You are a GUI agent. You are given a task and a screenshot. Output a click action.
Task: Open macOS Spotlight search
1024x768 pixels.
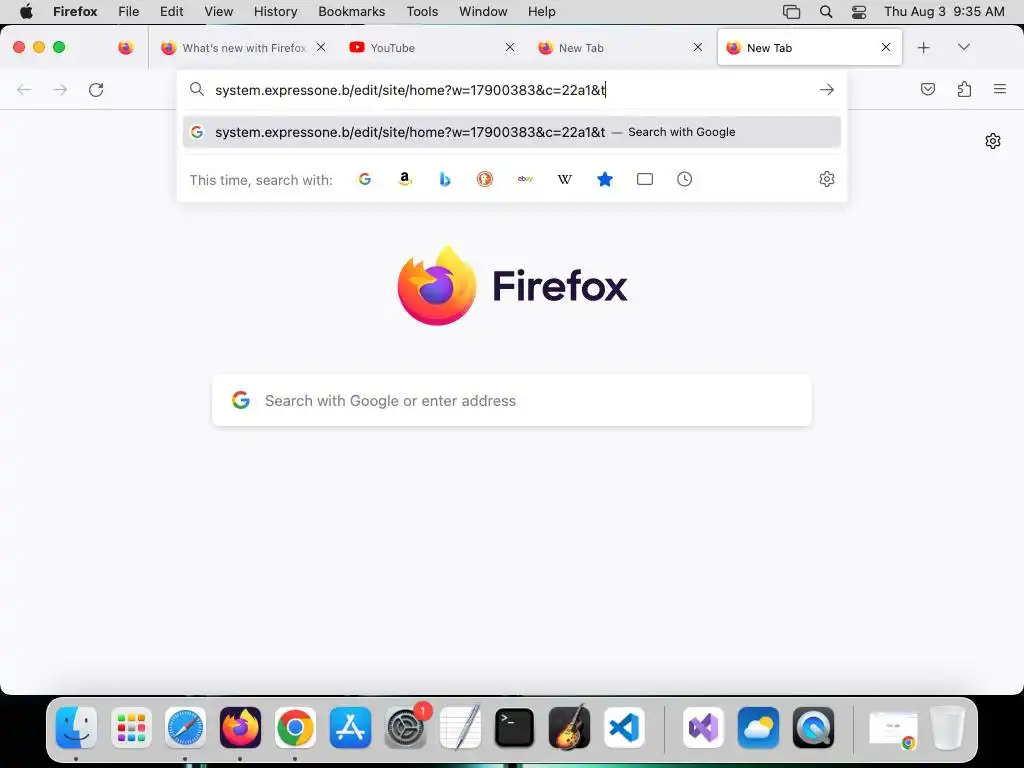[826, 12]
